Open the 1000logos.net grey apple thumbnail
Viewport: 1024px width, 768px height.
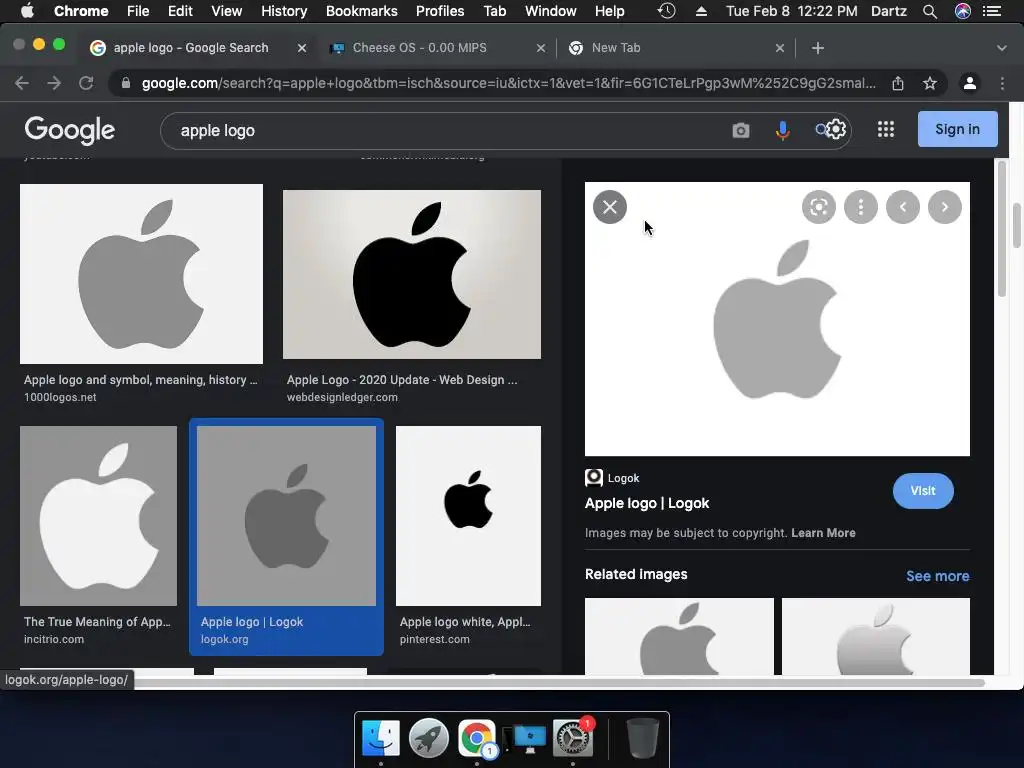click(x=142, y=274)
